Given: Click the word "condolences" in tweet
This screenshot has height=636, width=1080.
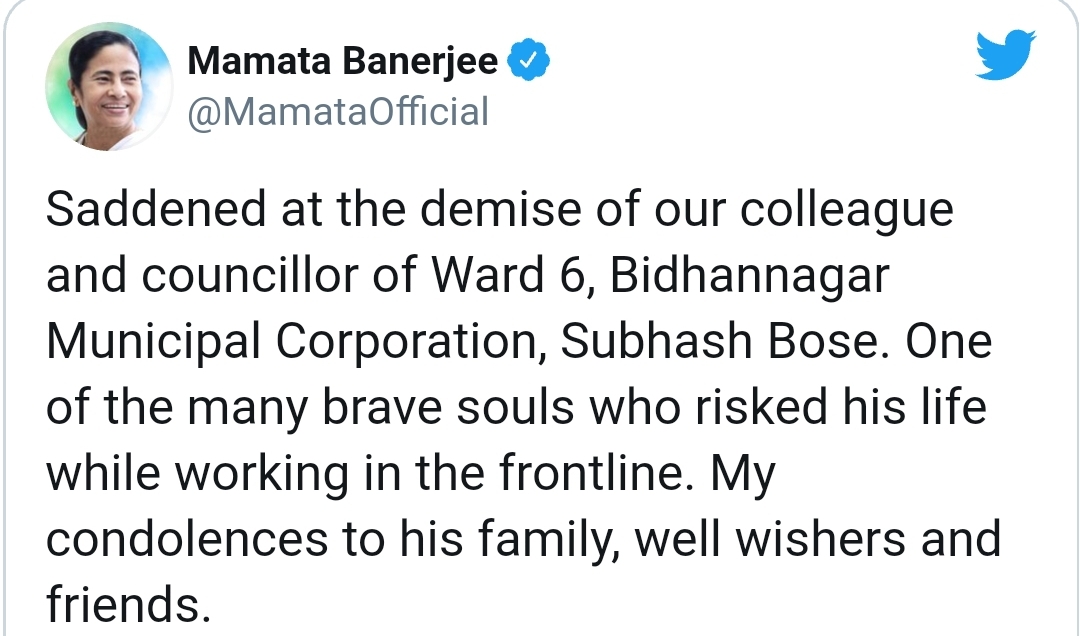Looking at the screenshot, I should [187, 540].
